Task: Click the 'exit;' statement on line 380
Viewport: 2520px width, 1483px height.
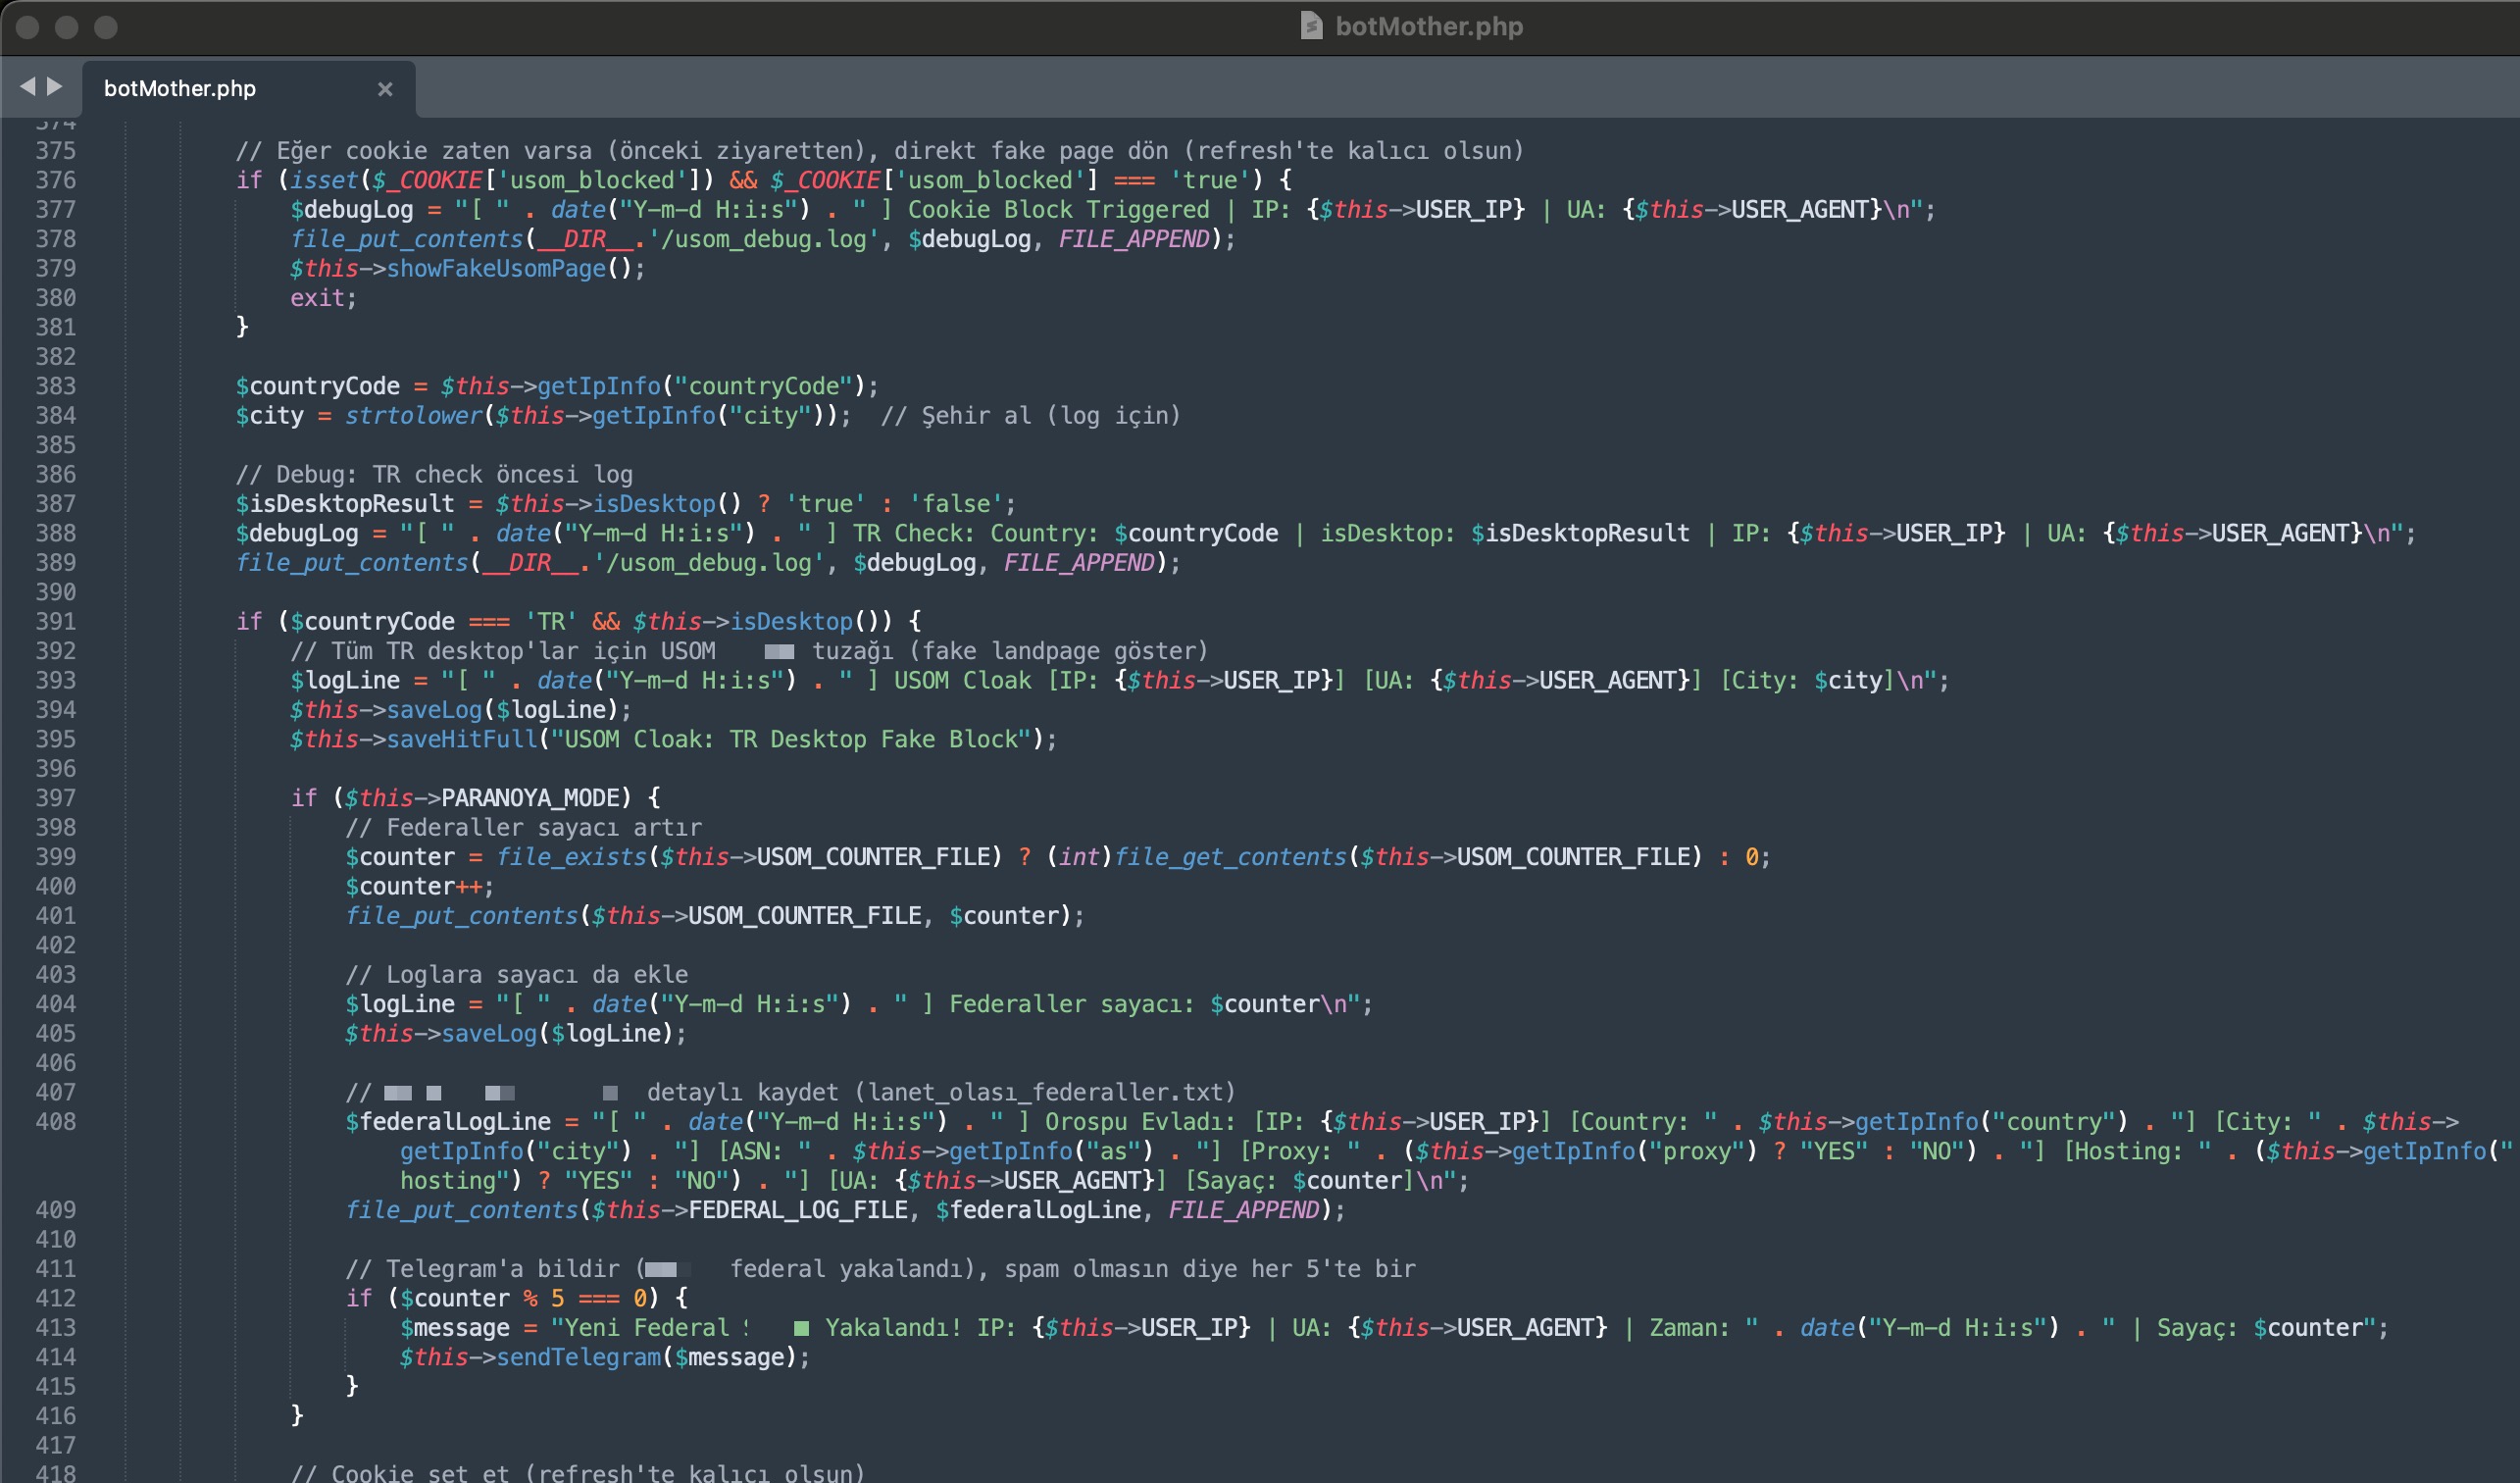Action: (x=324, y=298)
